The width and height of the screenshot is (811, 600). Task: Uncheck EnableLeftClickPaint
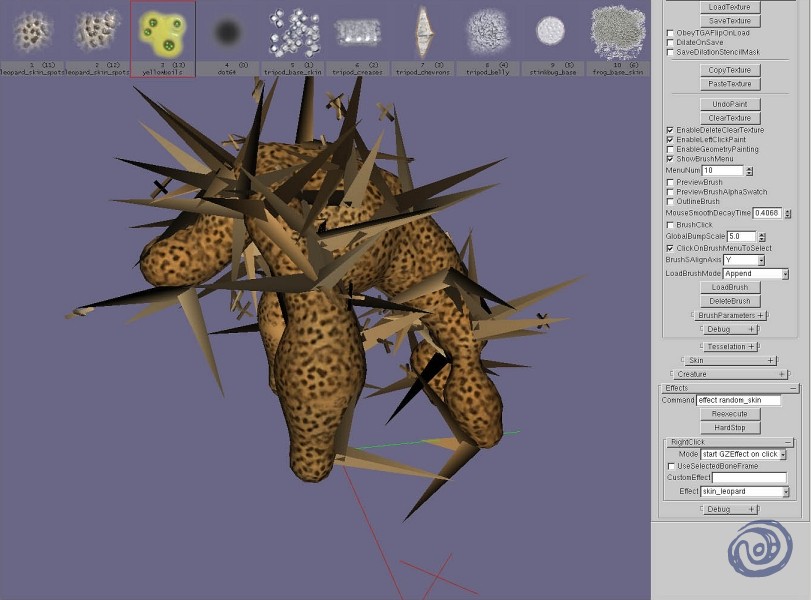point(670,140)
